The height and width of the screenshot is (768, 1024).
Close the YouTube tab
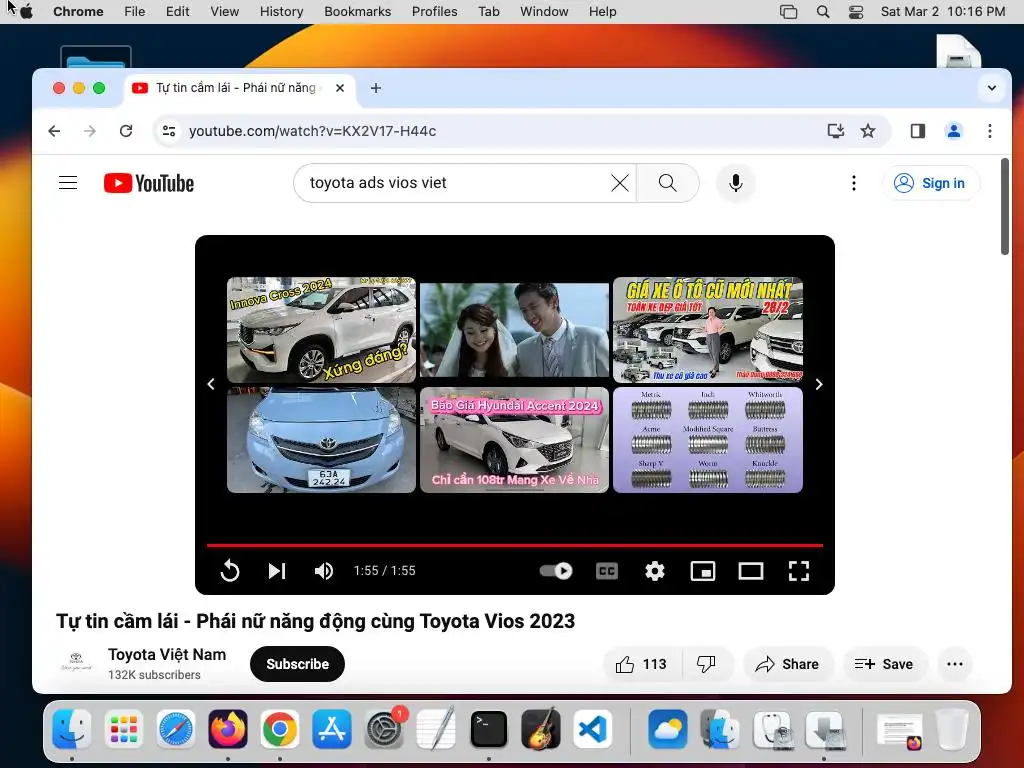coord(340,88)
